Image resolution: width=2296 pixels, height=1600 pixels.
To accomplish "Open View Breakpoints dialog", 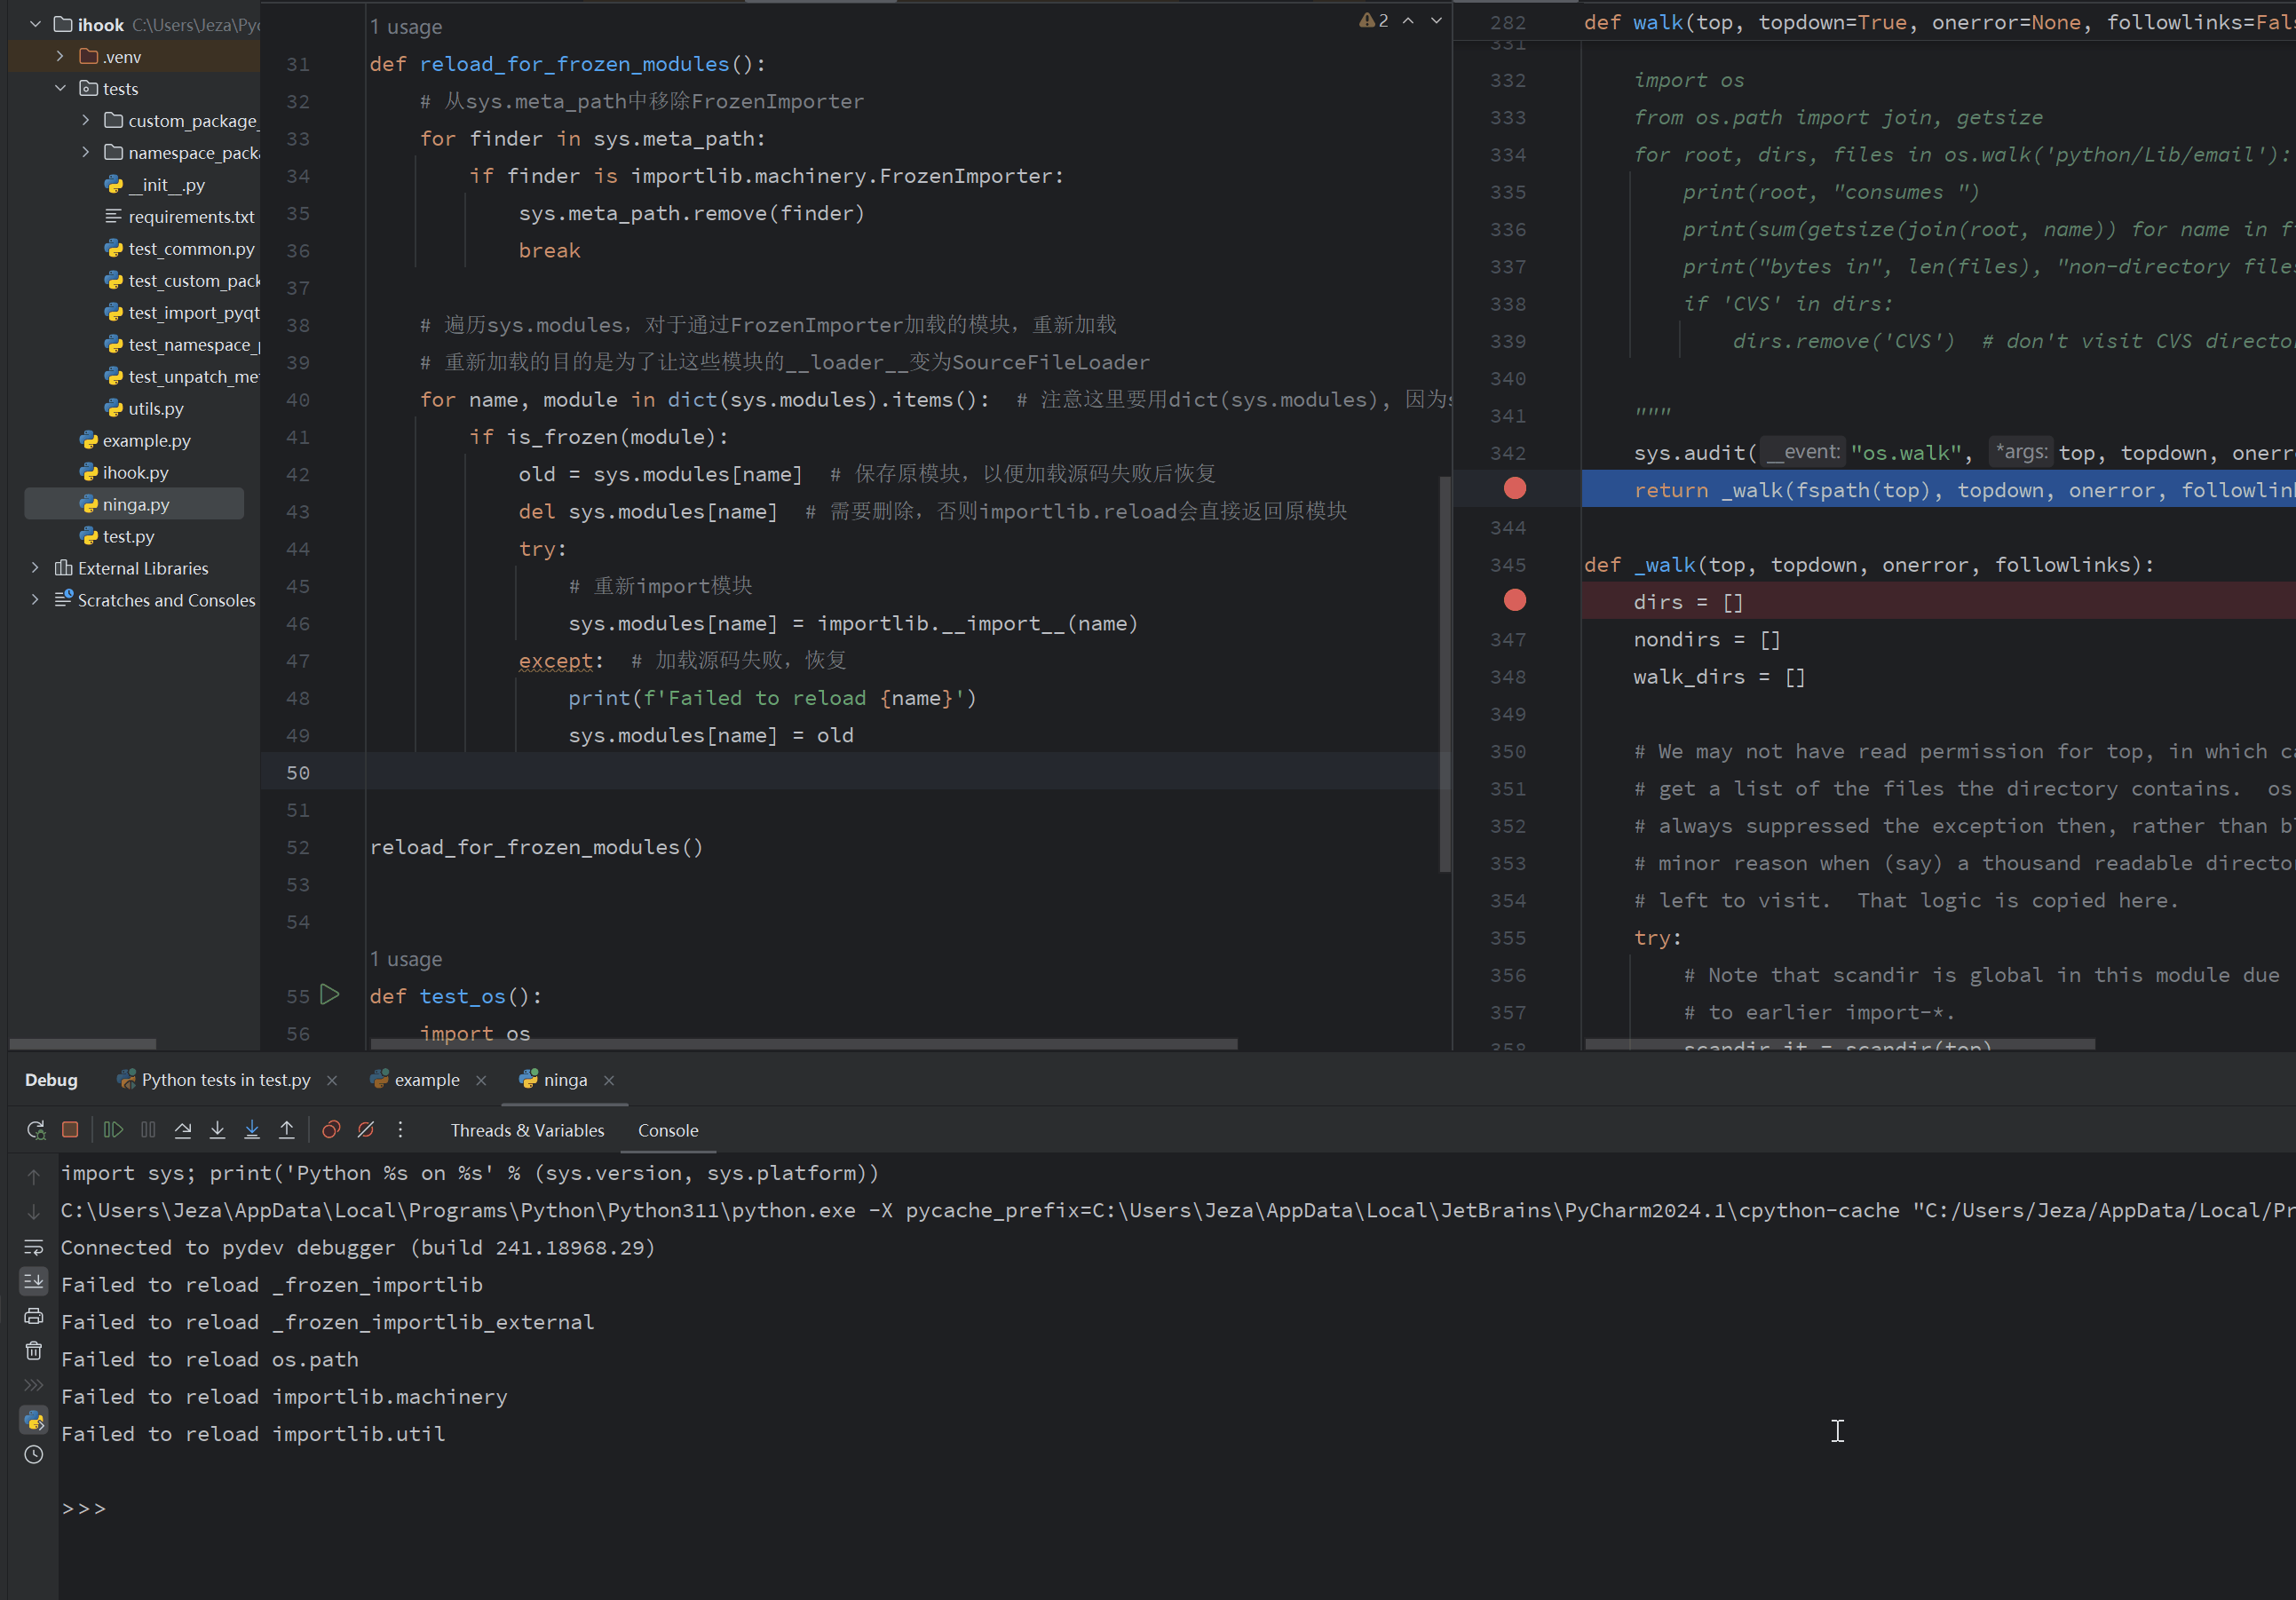I will pos(331,1130).
